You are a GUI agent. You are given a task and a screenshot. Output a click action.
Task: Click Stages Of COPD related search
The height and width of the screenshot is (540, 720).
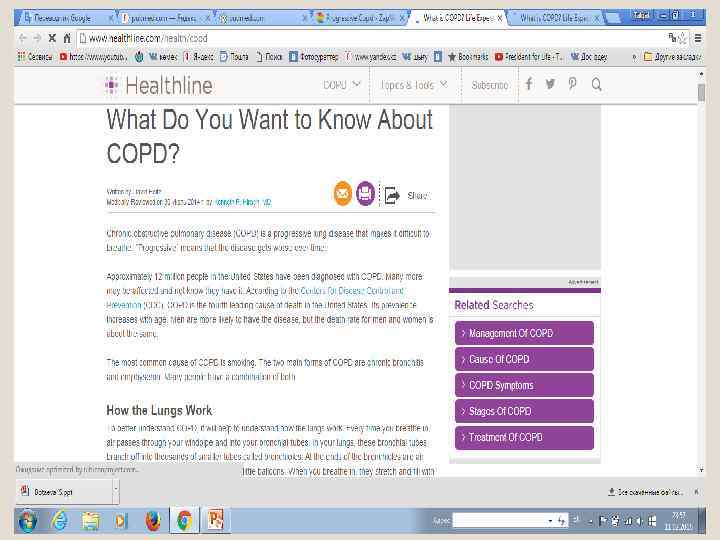point(524,411)
